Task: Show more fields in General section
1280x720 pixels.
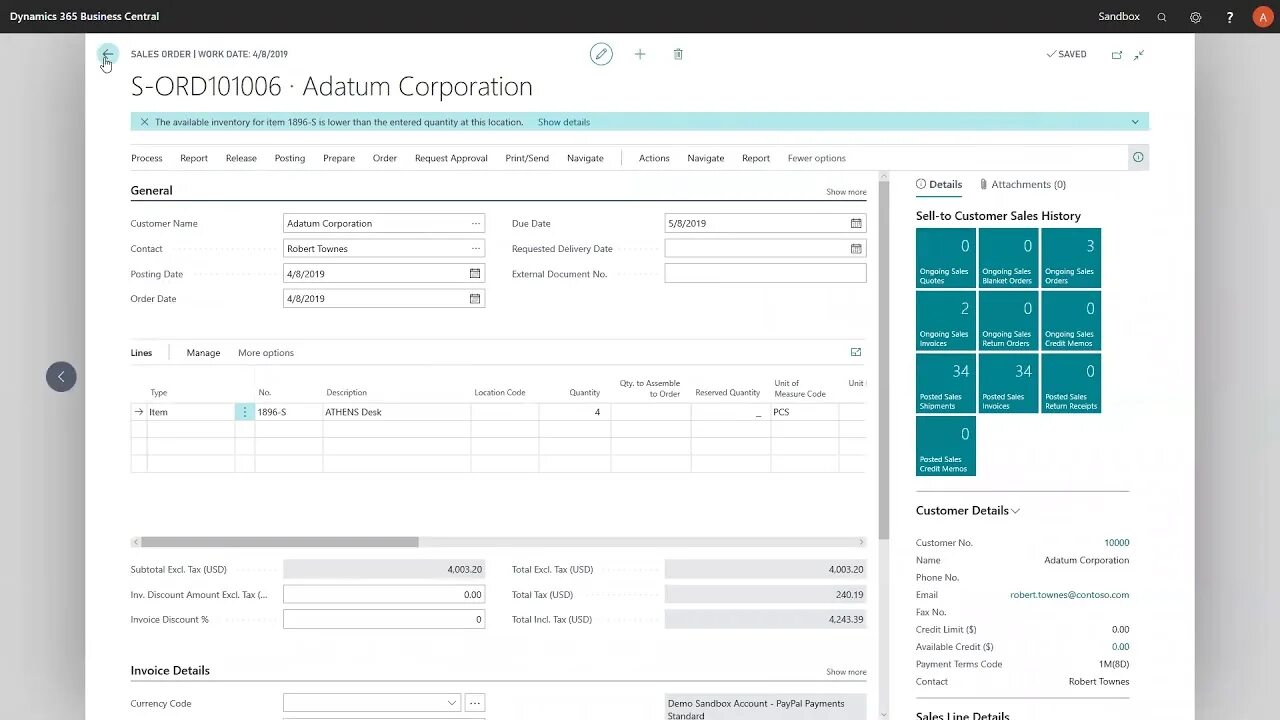Action: pos(846,192)
